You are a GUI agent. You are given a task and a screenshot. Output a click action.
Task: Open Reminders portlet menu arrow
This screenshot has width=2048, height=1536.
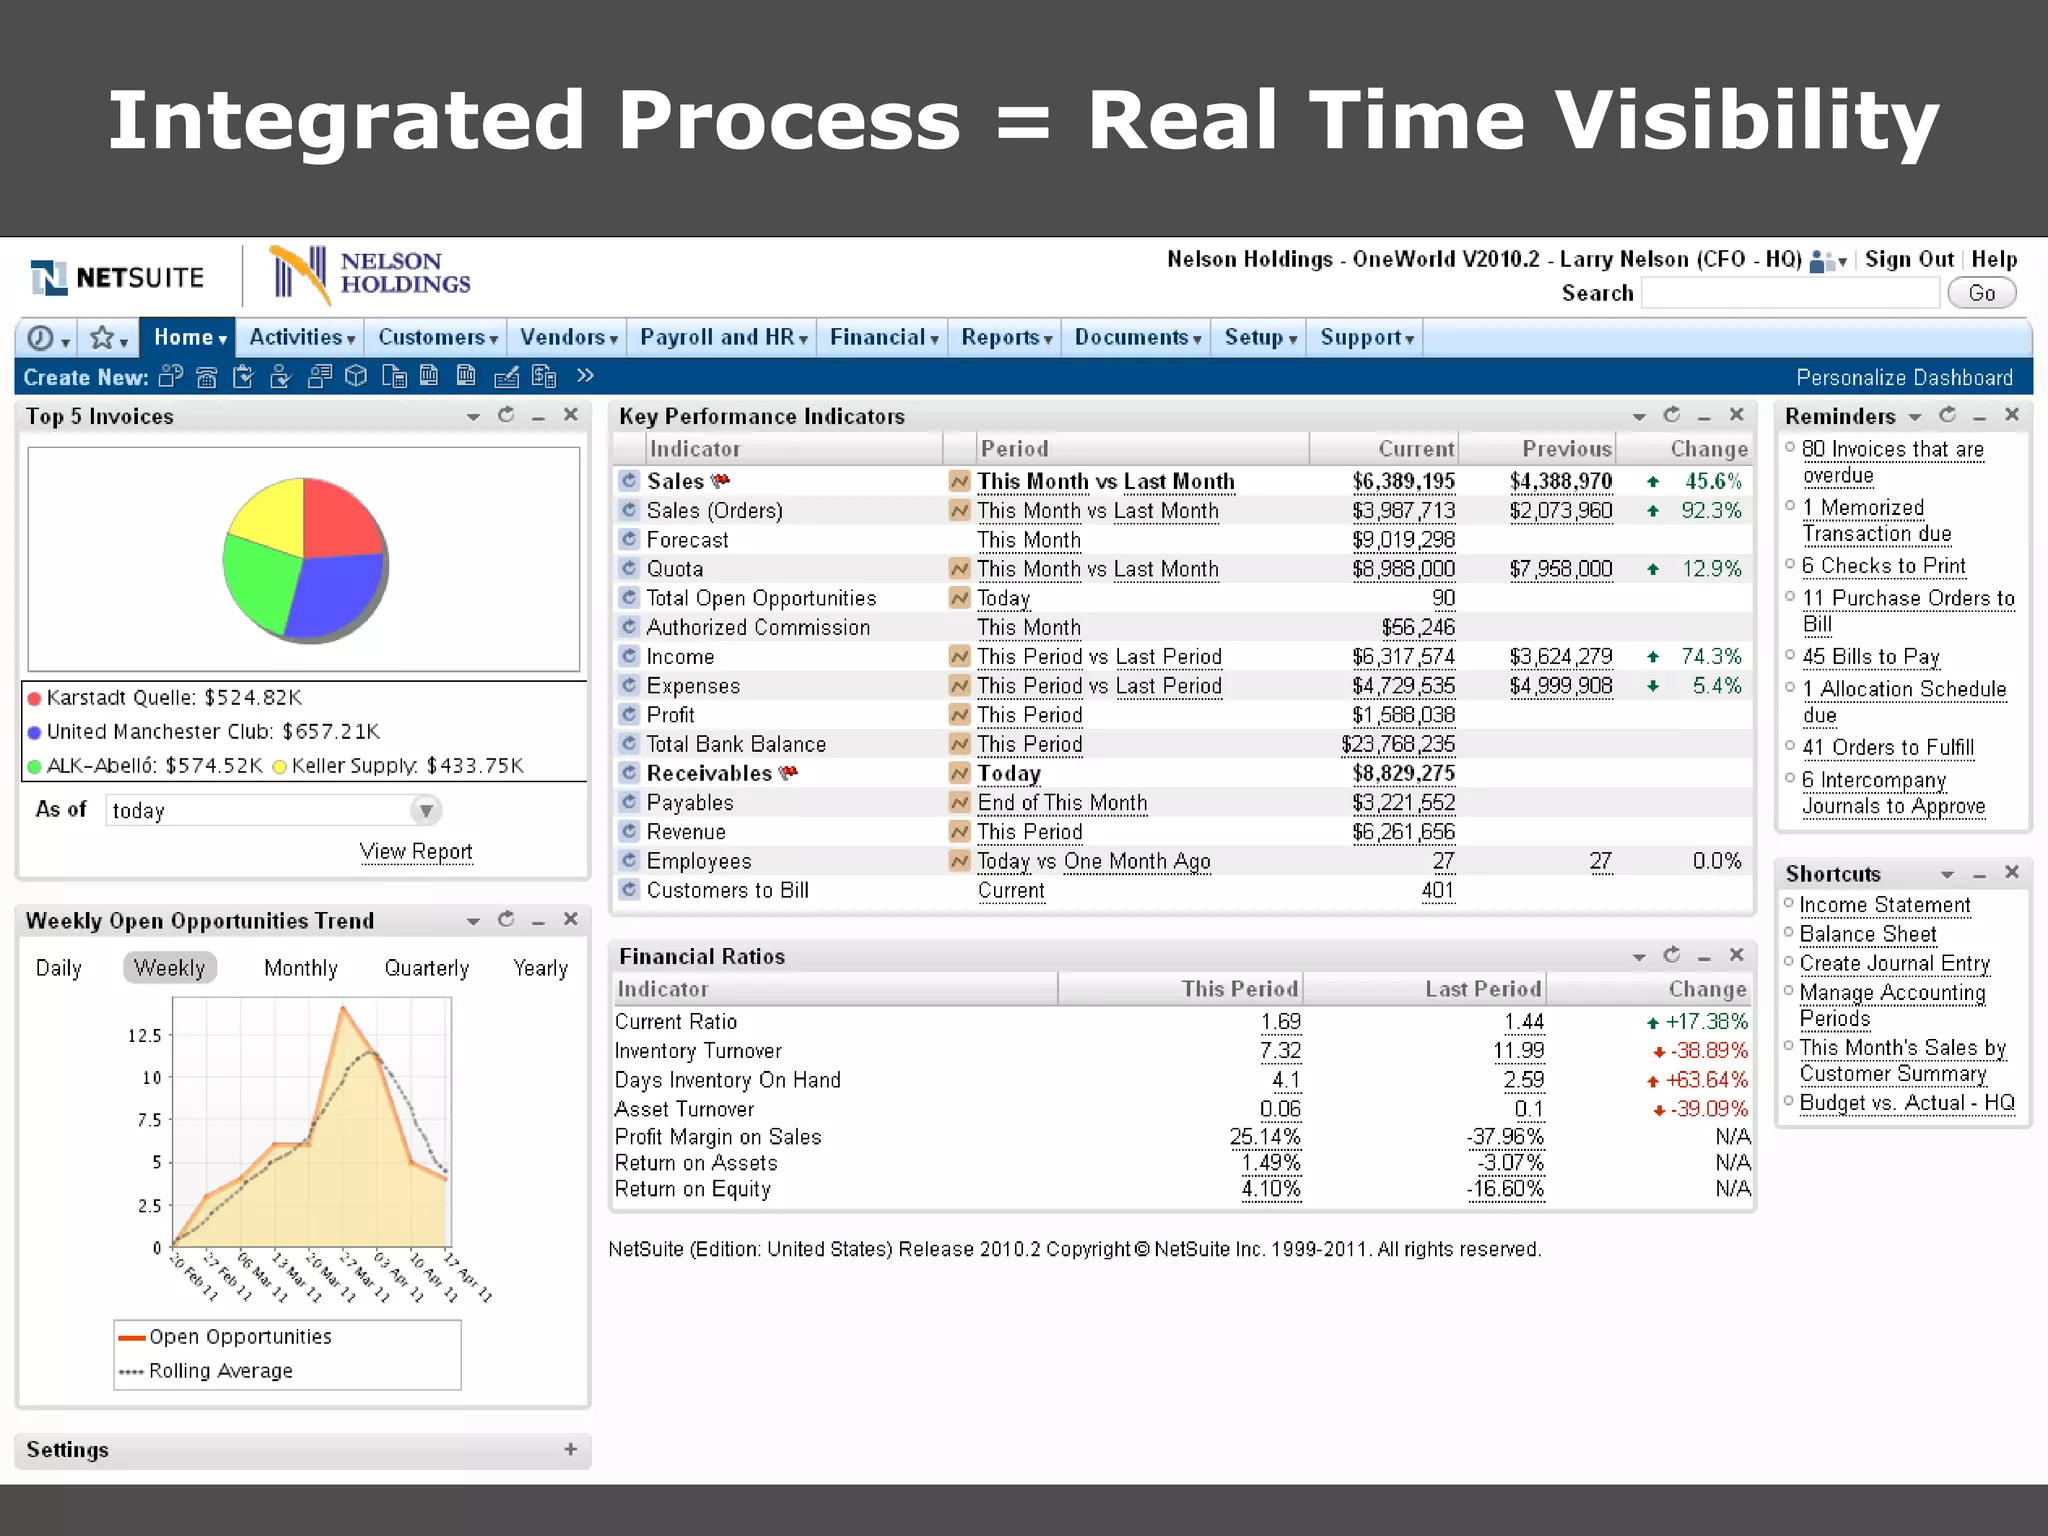pyautogui.click(x=1915, y=416)
